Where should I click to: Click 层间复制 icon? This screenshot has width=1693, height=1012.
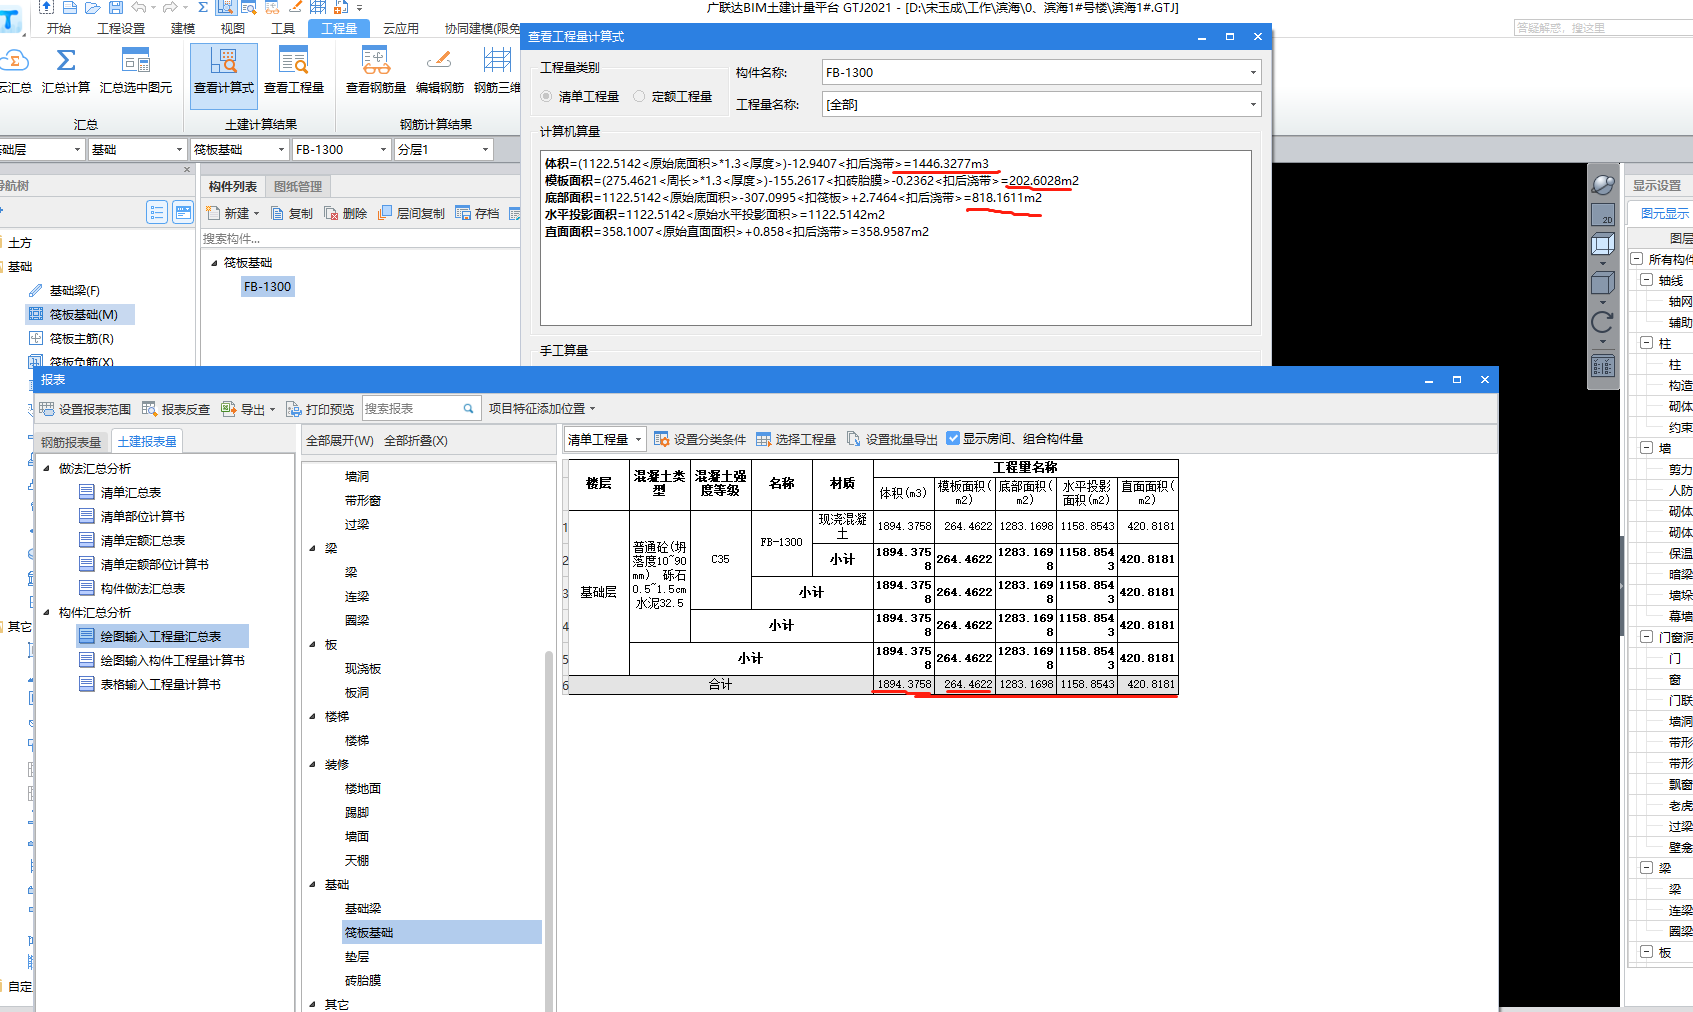385,213
